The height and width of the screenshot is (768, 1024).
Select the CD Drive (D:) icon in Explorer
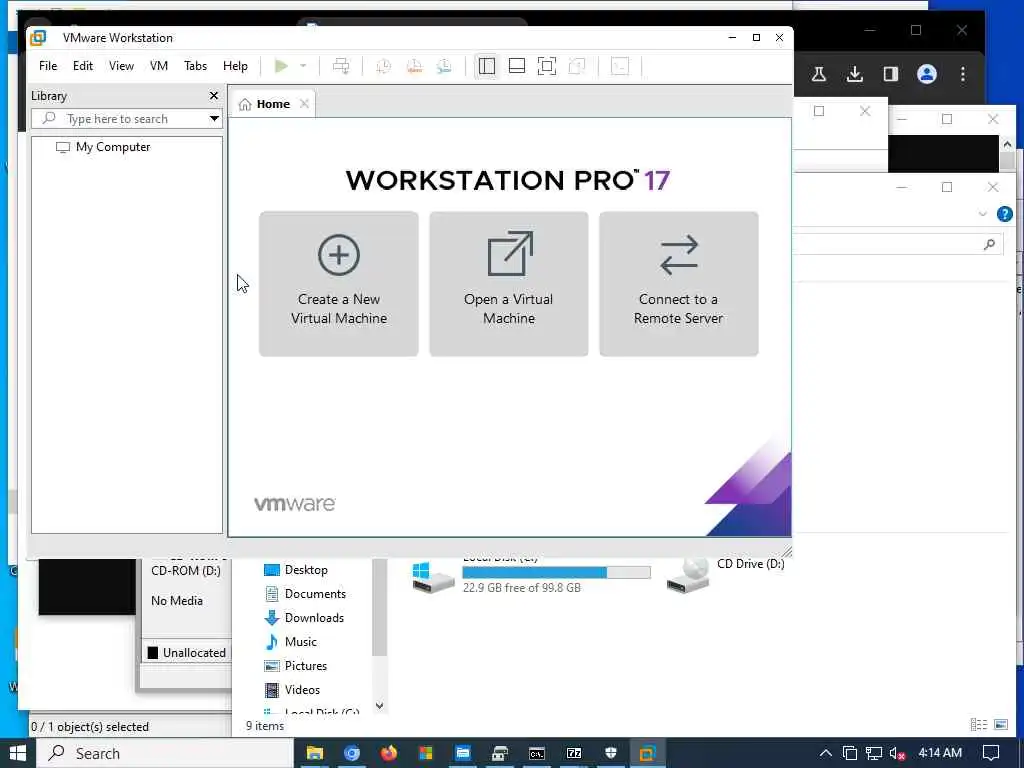(x=688, y=575)
